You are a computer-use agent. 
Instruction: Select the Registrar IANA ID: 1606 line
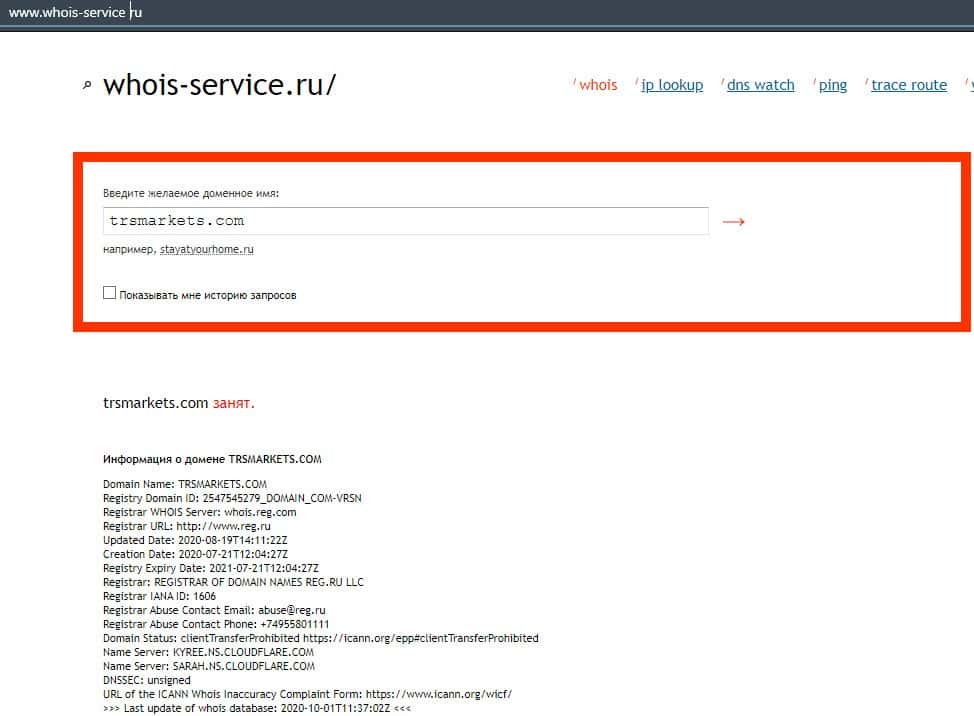160,596
